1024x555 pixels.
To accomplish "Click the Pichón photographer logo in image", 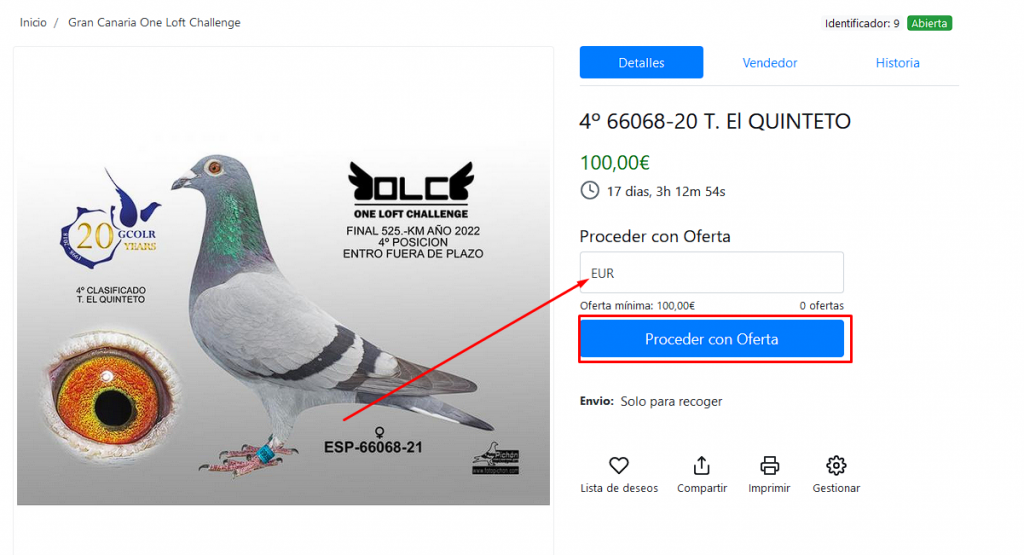I will [496, 458].
